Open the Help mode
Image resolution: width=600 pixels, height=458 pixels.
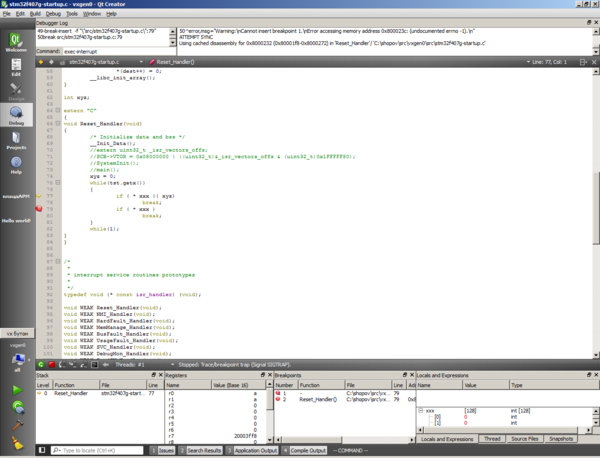point(16,165)
